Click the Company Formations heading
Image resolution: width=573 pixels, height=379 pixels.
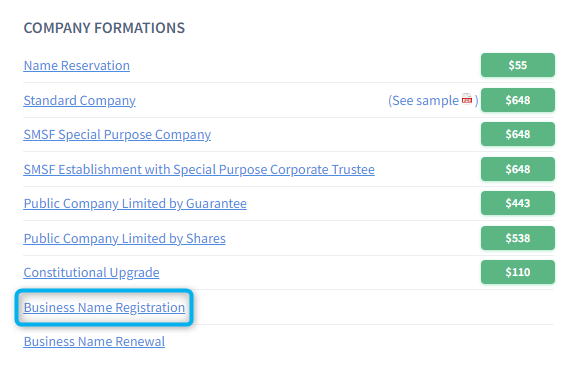click(104, 28)
